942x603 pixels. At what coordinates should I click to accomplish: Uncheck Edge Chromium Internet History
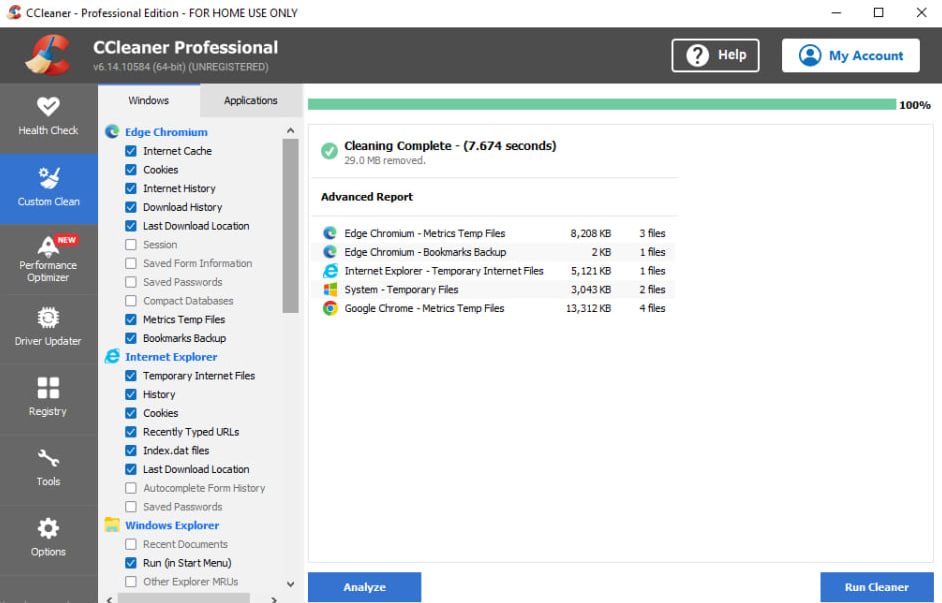click(130, 188)
